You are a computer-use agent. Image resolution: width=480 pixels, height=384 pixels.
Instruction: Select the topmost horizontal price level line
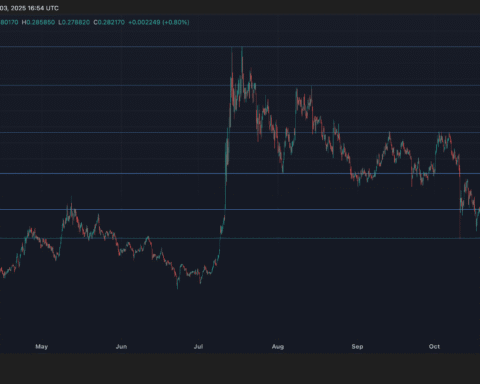click(x=240, y=47)
